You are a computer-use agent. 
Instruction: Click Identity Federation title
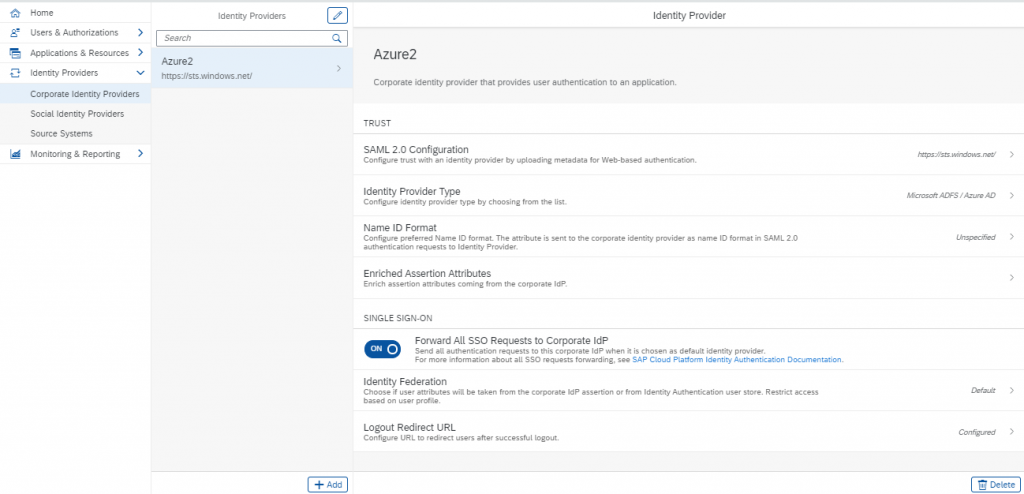405,381
